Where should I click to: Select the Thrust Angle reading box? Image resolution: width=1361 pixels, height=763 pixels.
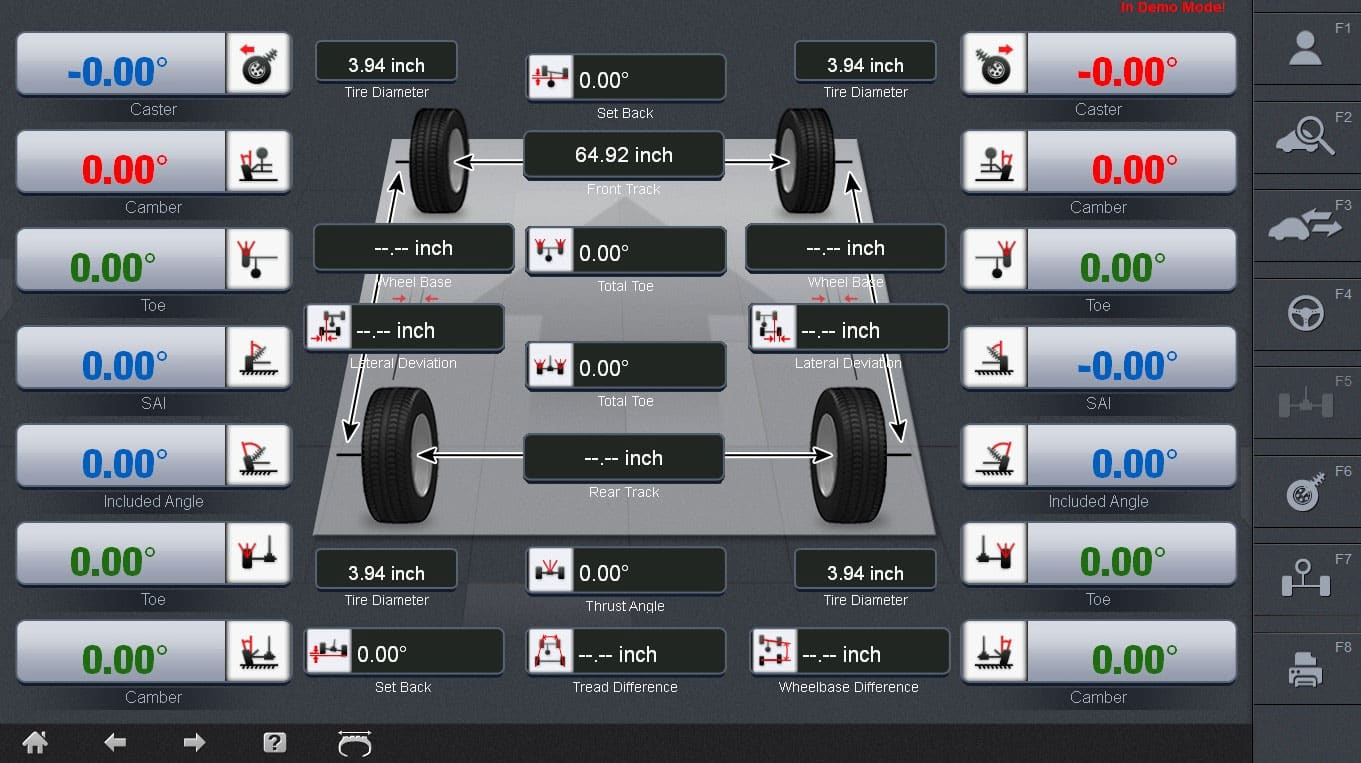(x=626, y=573)
